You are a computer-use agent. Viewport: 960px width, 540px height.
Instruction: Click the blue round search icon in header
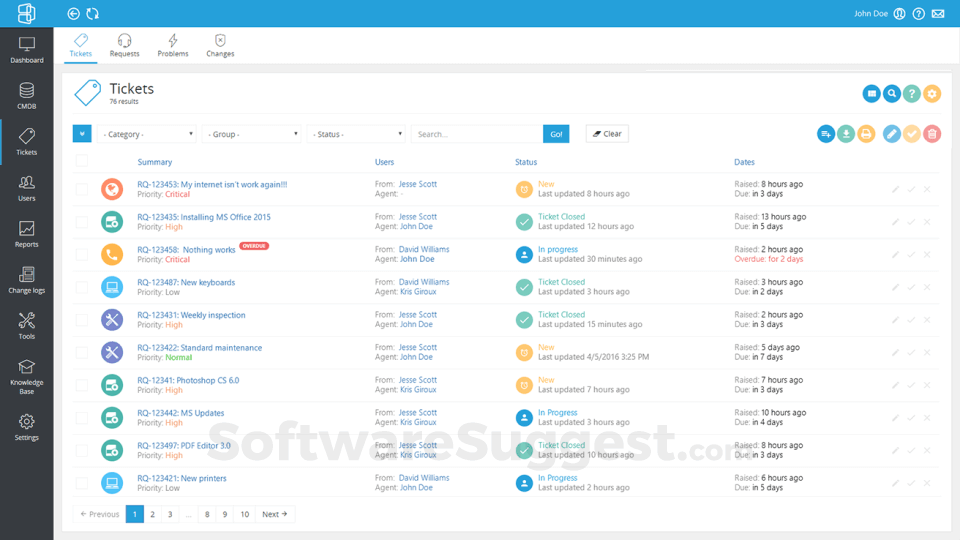click(891, 94)
